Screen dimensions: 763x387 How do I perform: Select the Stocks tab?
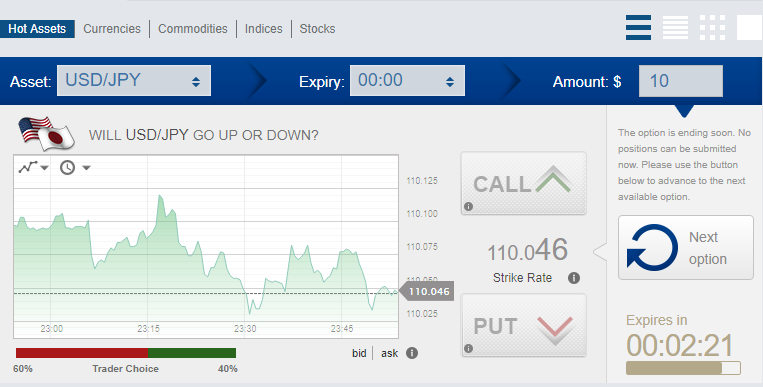(317, 29)
